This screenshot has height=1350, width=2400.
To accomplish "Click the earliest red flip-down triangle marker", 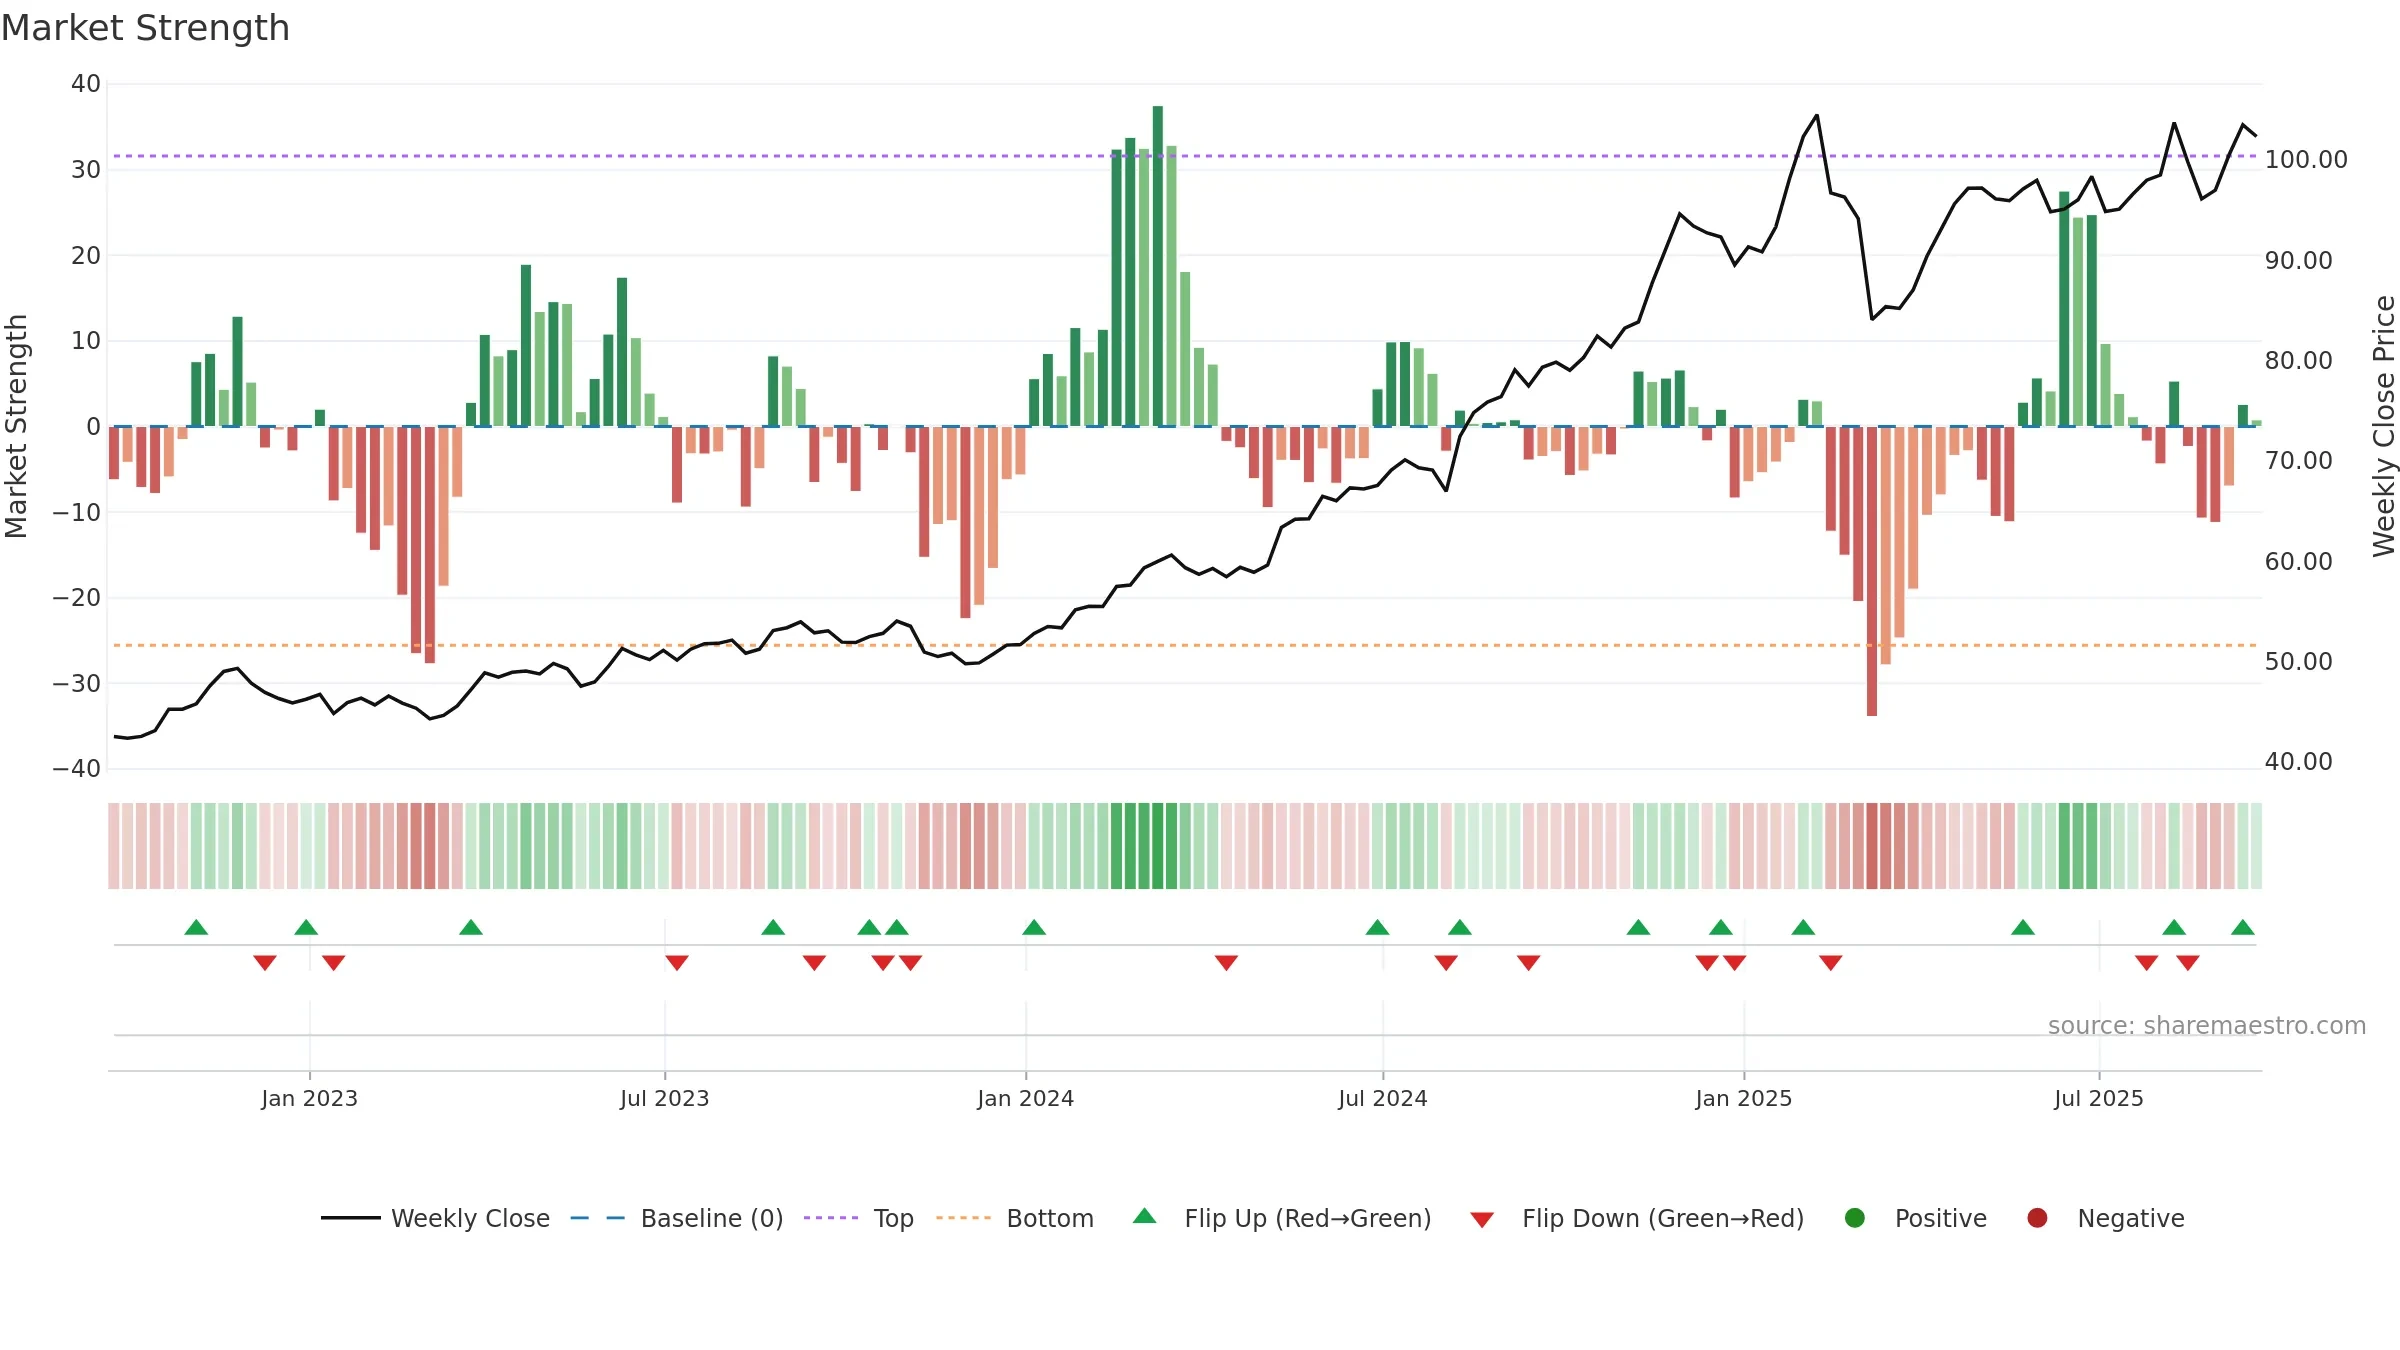I will tap(265, 963).
